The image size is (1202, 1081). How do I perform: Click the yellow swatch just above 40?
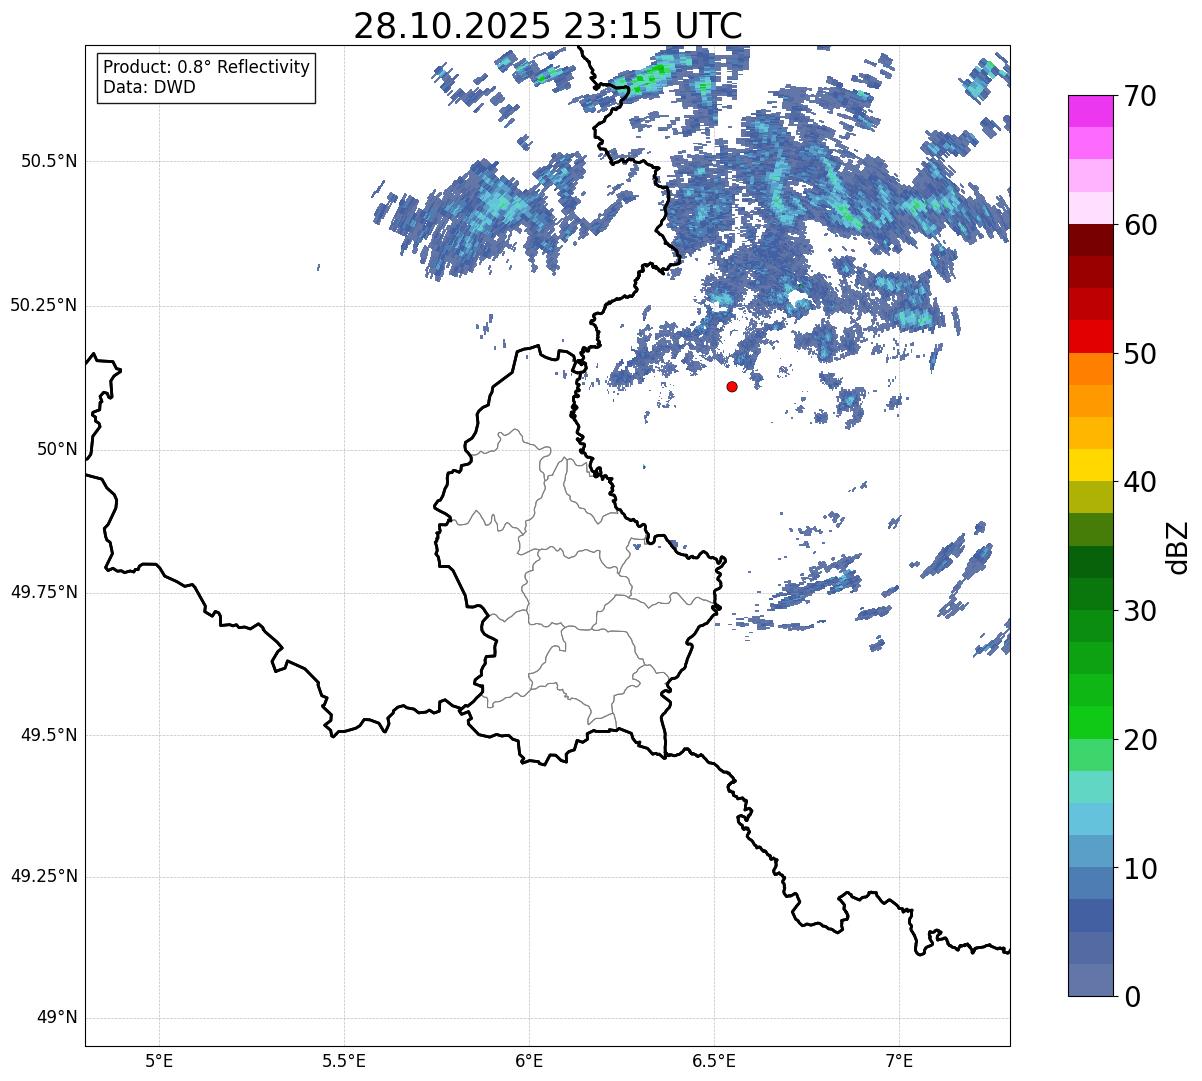coord(1091,466)
